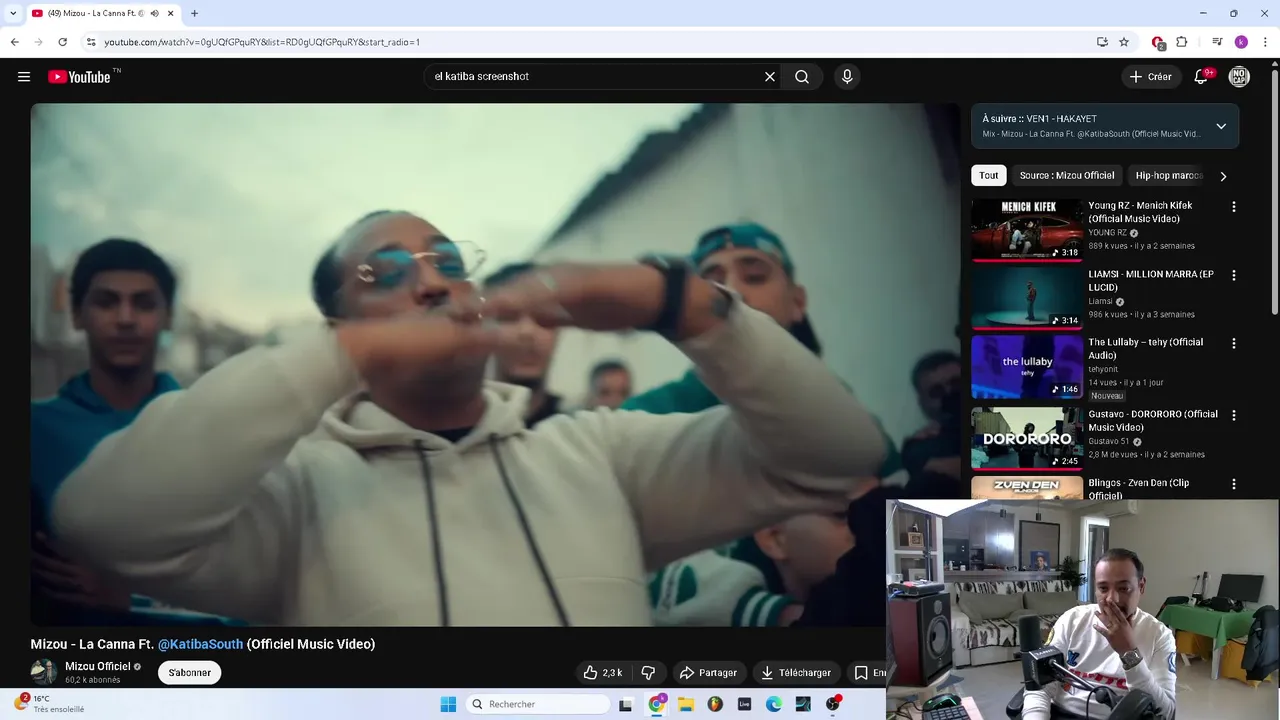This screenshot has height=720, width=1280.
Task: Open the Mizou Officiel channel name
Action: [x=98, y=666]
